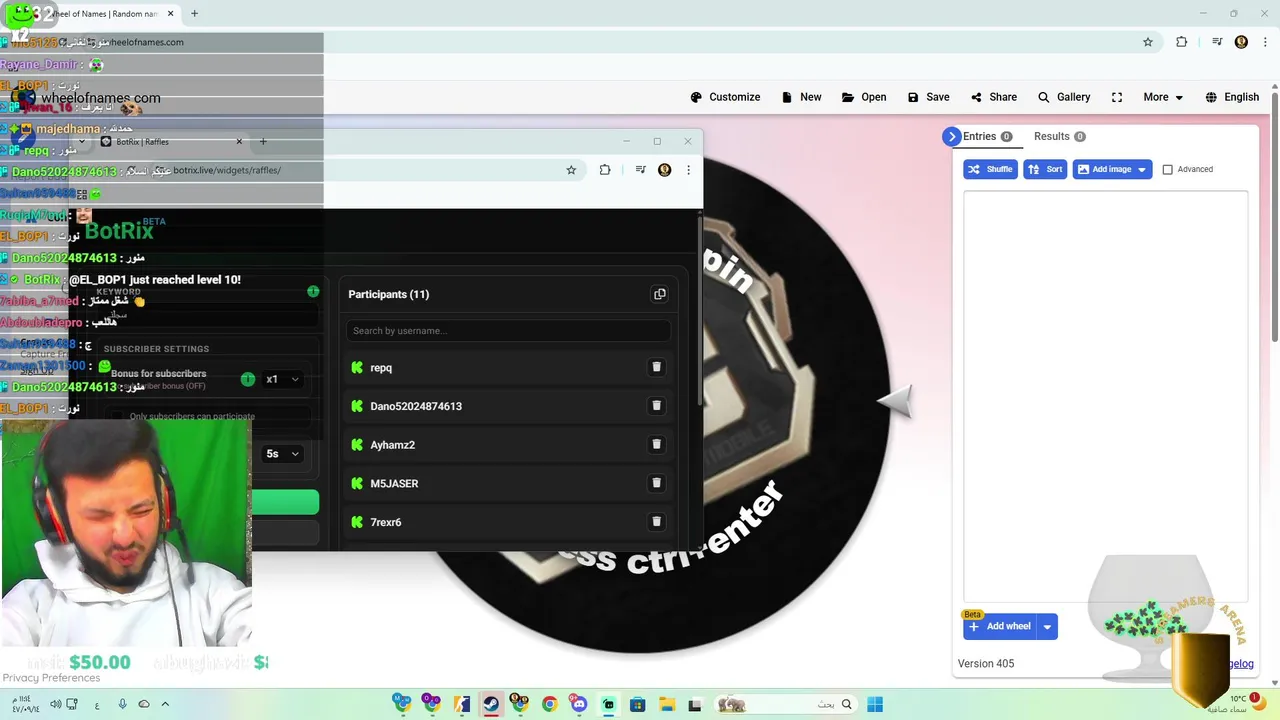Open media control icon in main Chrome toolbar
The width and height of the screenshot is (1280, 720).
[x=1217, y=42]
